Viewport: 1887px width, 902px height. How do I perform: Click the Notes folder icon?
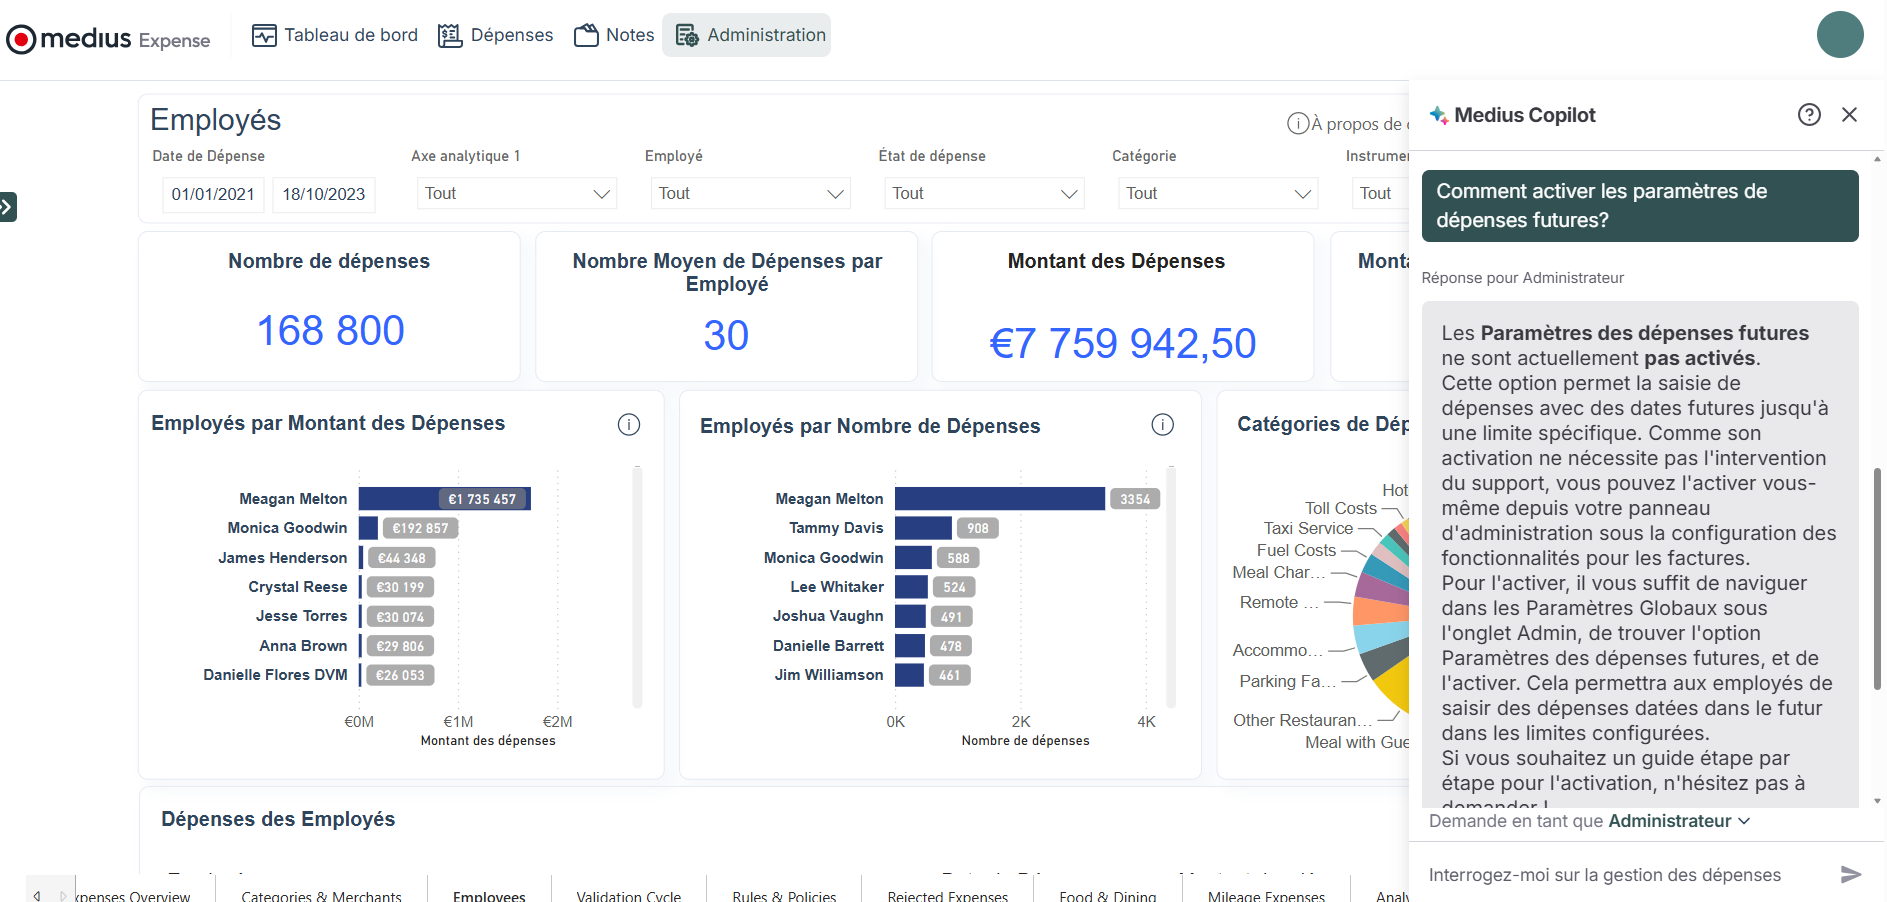tap(586, 35)
